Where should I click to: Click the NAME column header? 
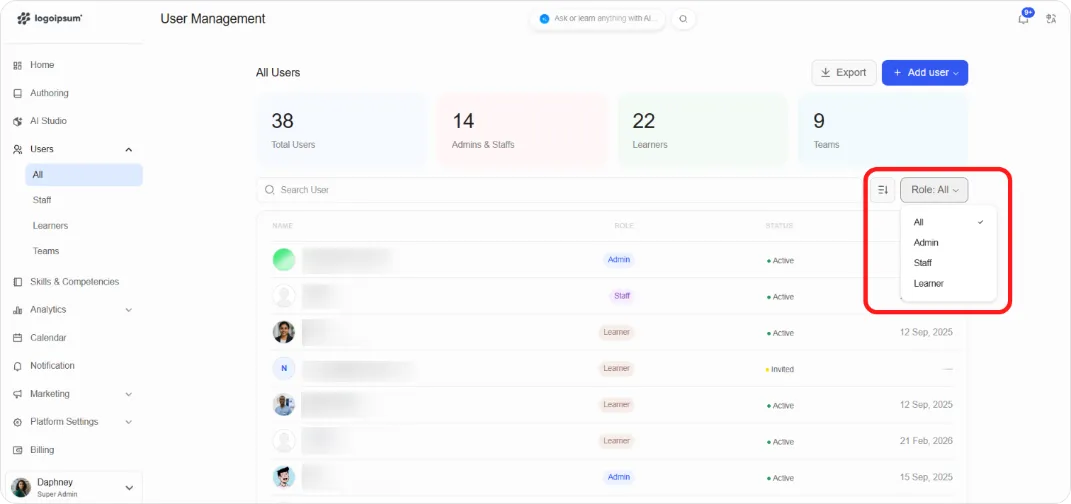click(x=282, y=226)
